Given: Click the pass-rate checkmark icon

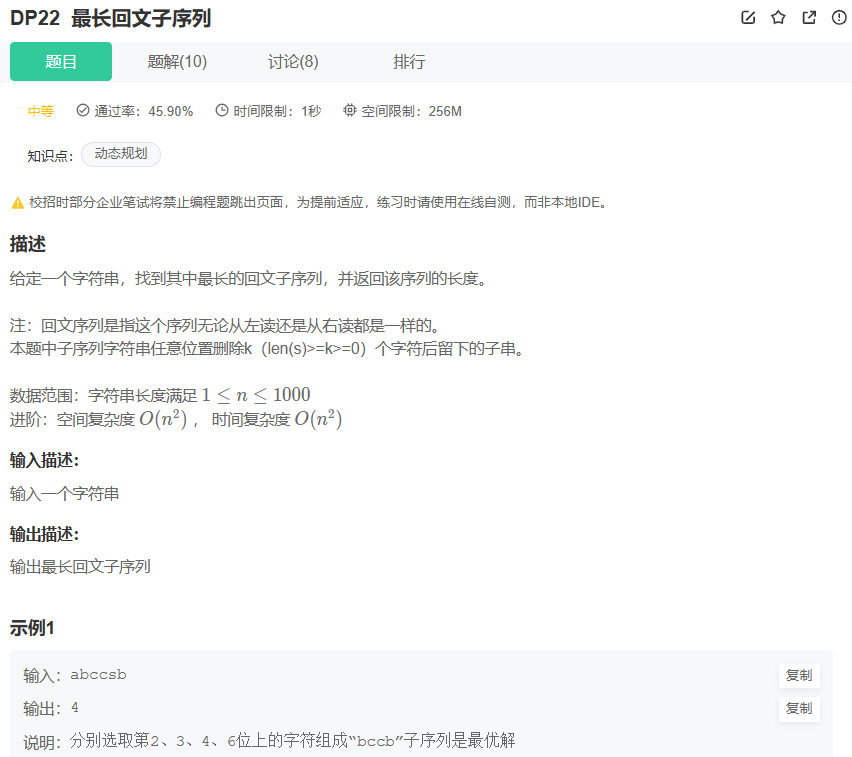Looking at the screenshot, I should click(x=81, y=111).
